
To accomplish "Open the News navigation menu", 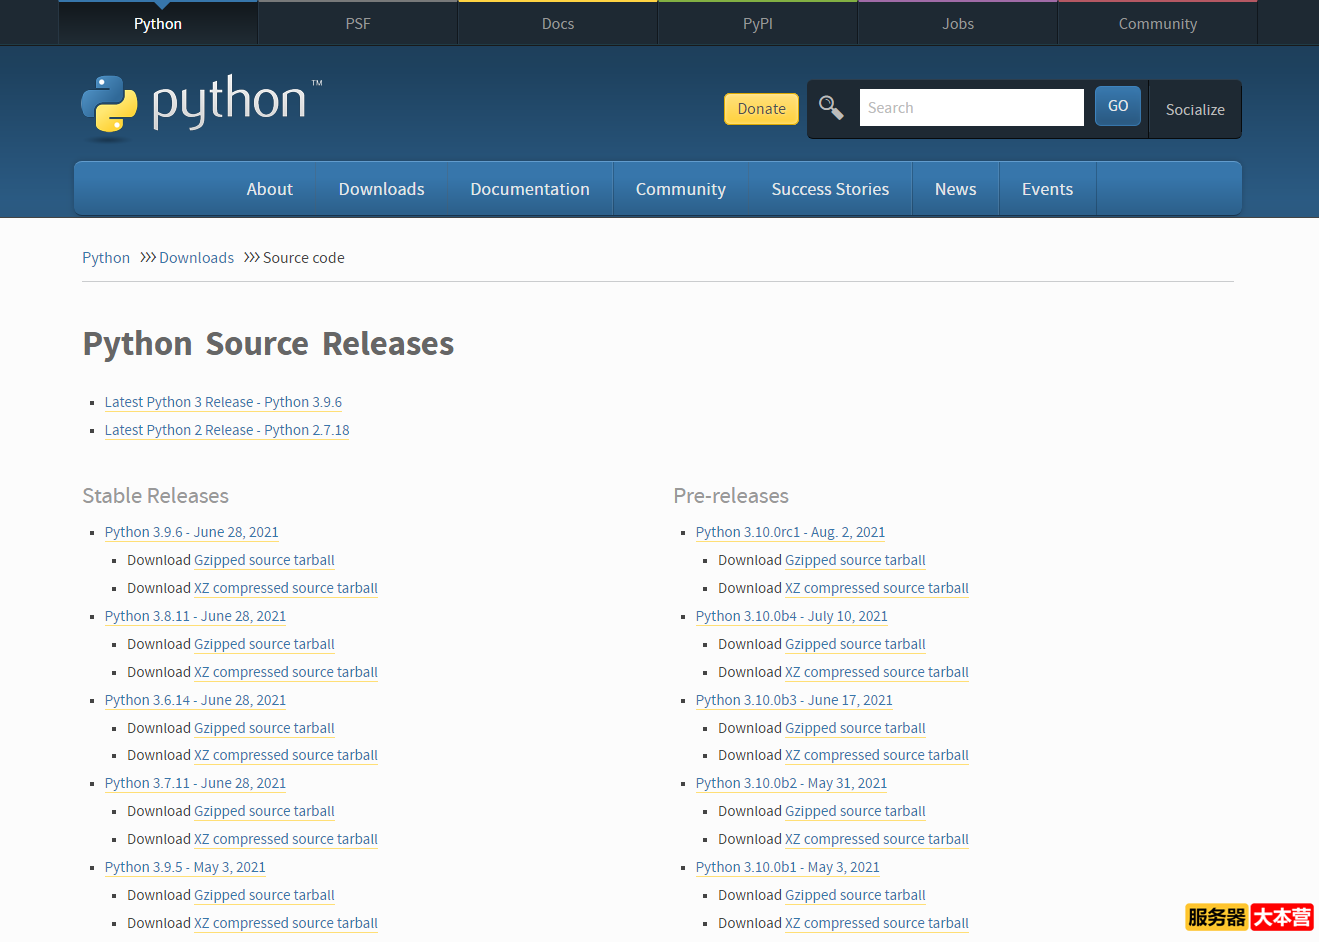I will 956,189.
